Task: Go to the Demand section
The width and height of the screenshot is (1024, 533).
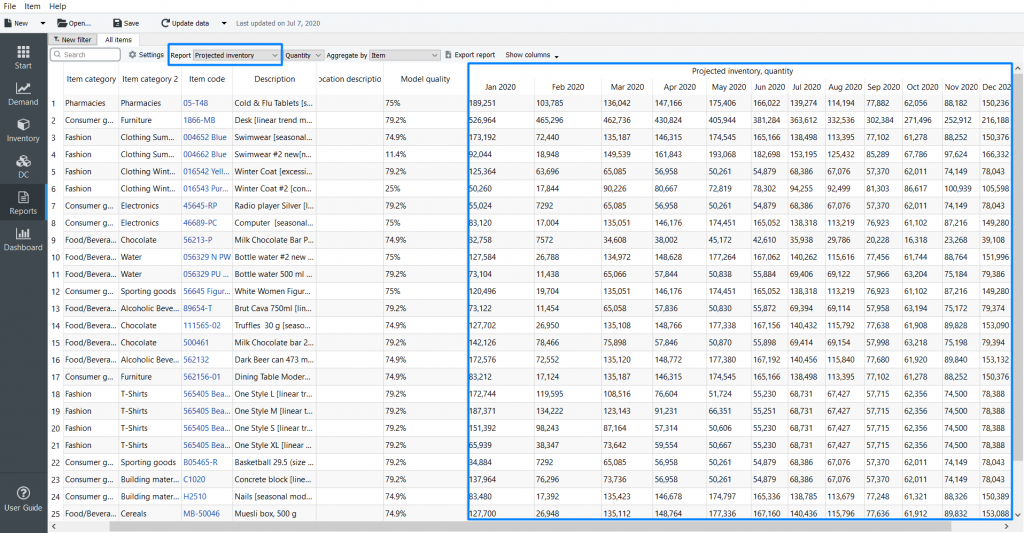Action: click(23, 93)
